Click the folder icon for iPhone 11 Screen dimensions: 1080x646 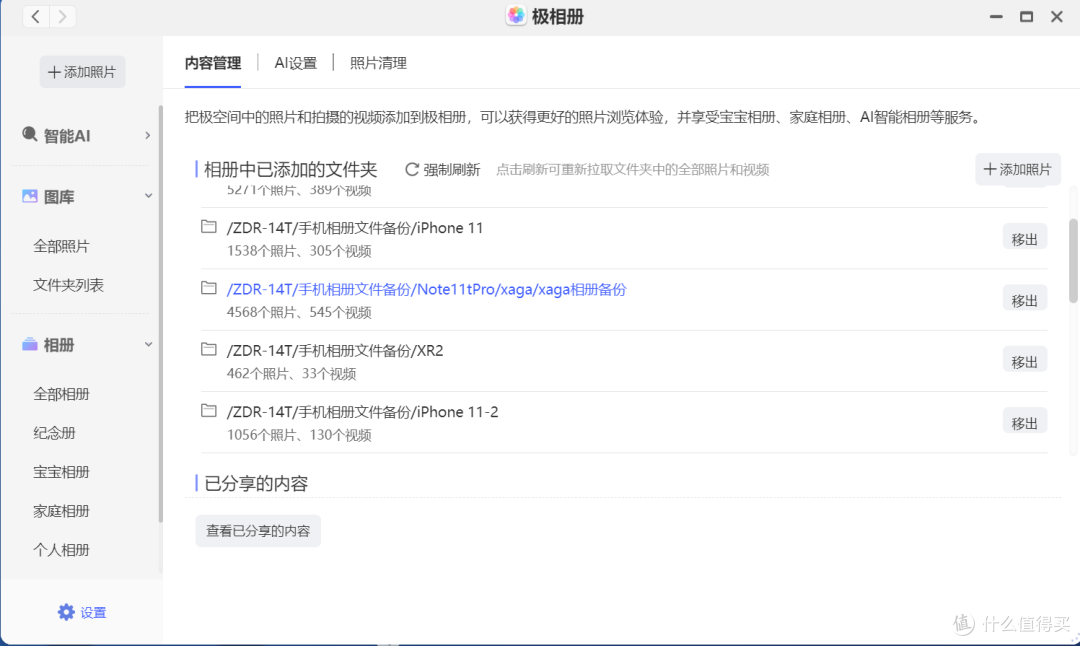click(209, 227)
